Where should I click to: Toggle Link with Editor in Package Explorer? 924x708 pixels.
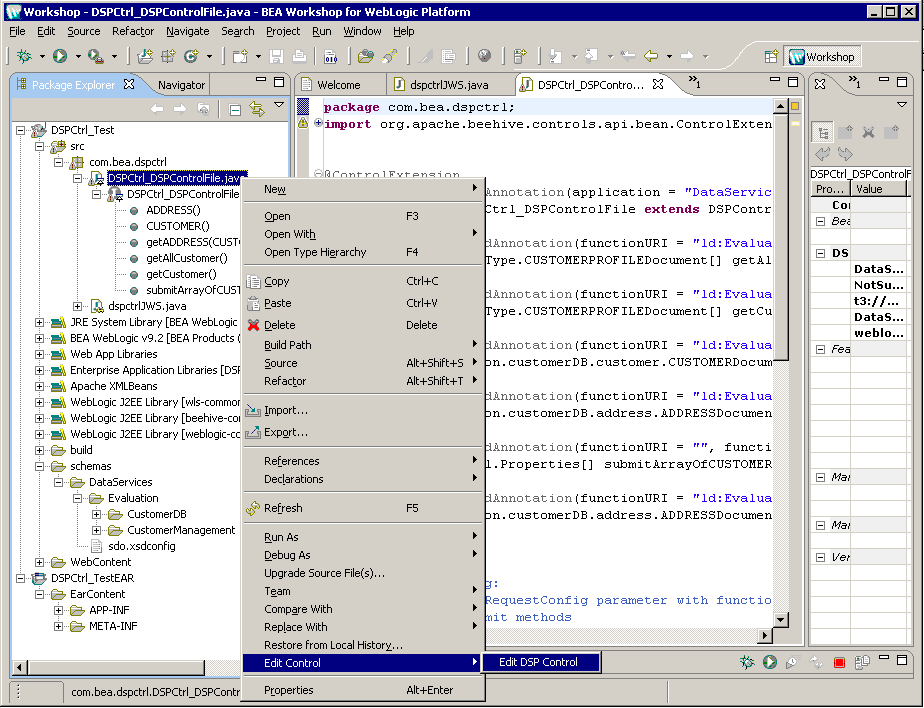coord(257,109)
